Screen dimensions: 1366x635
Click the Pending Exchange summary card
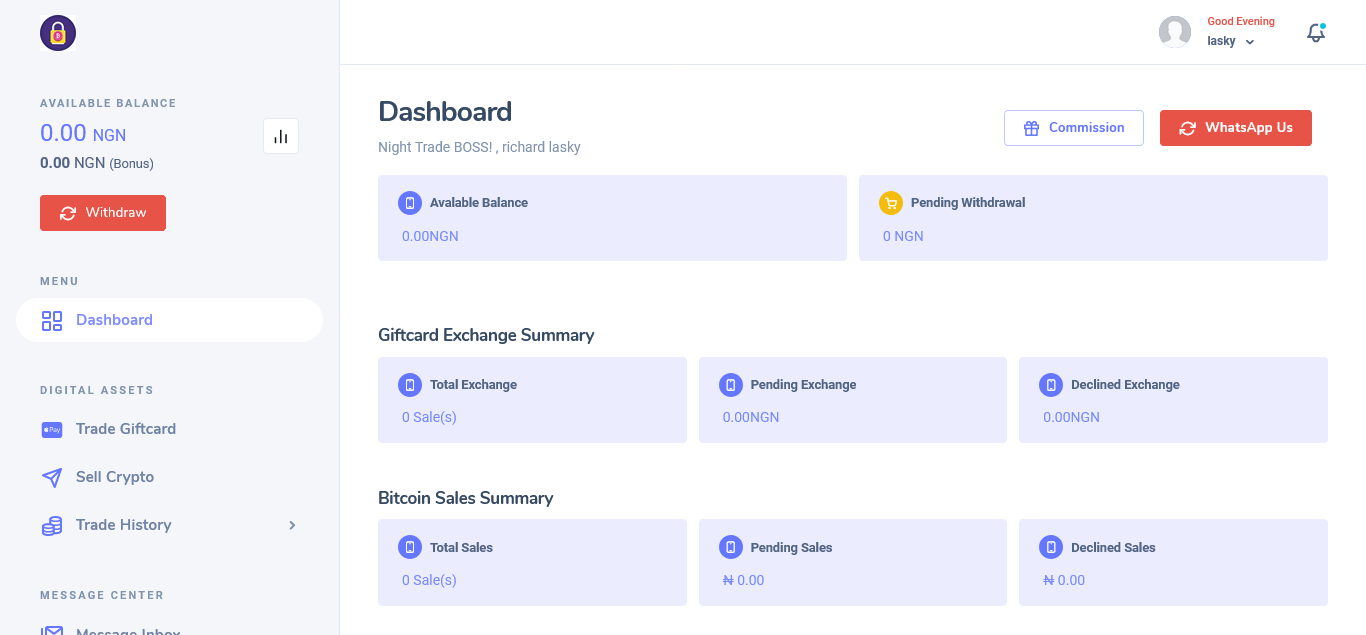click(x=852, y=400)
